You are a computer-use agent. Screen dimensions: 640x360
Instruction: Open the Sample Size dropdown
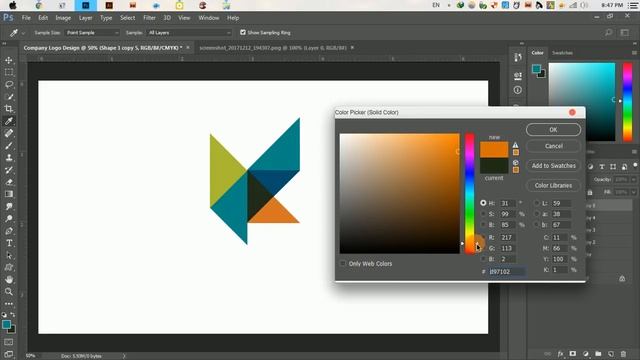pos(92,33)
